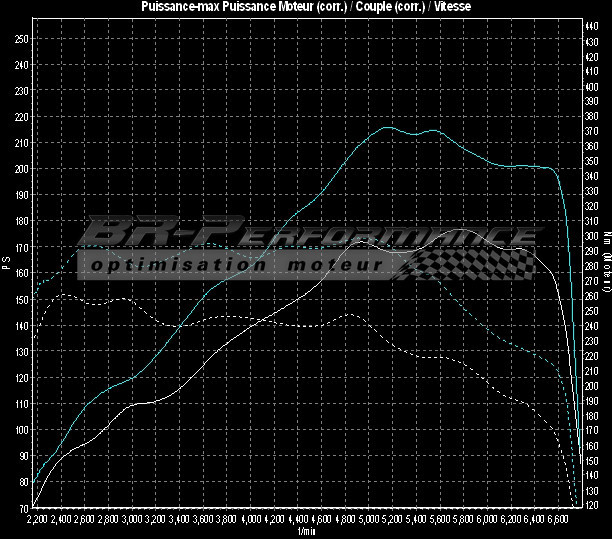Click the 1/min x-axis label
Viewport: 612px width, 539px height.
point(306,532)
